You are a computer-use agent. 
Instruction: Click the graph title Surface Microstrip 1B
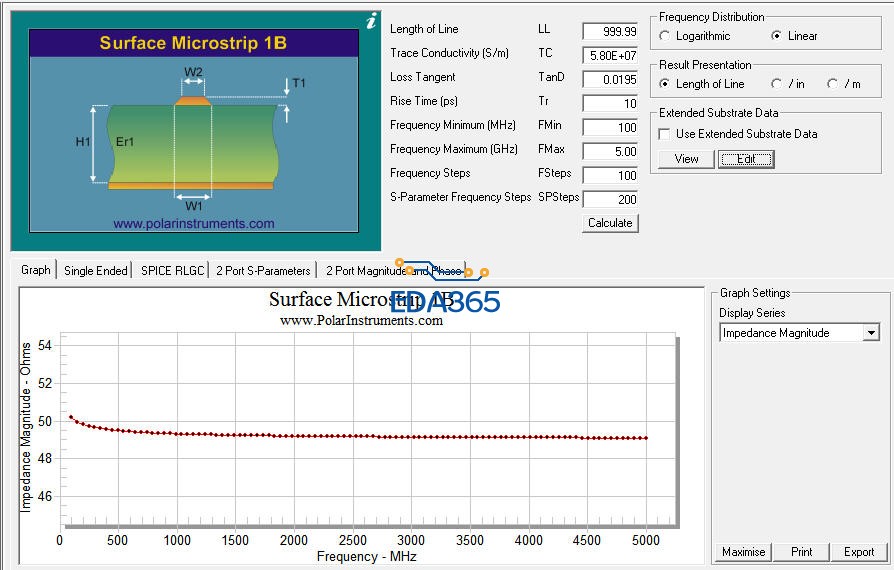pos(361,299)
